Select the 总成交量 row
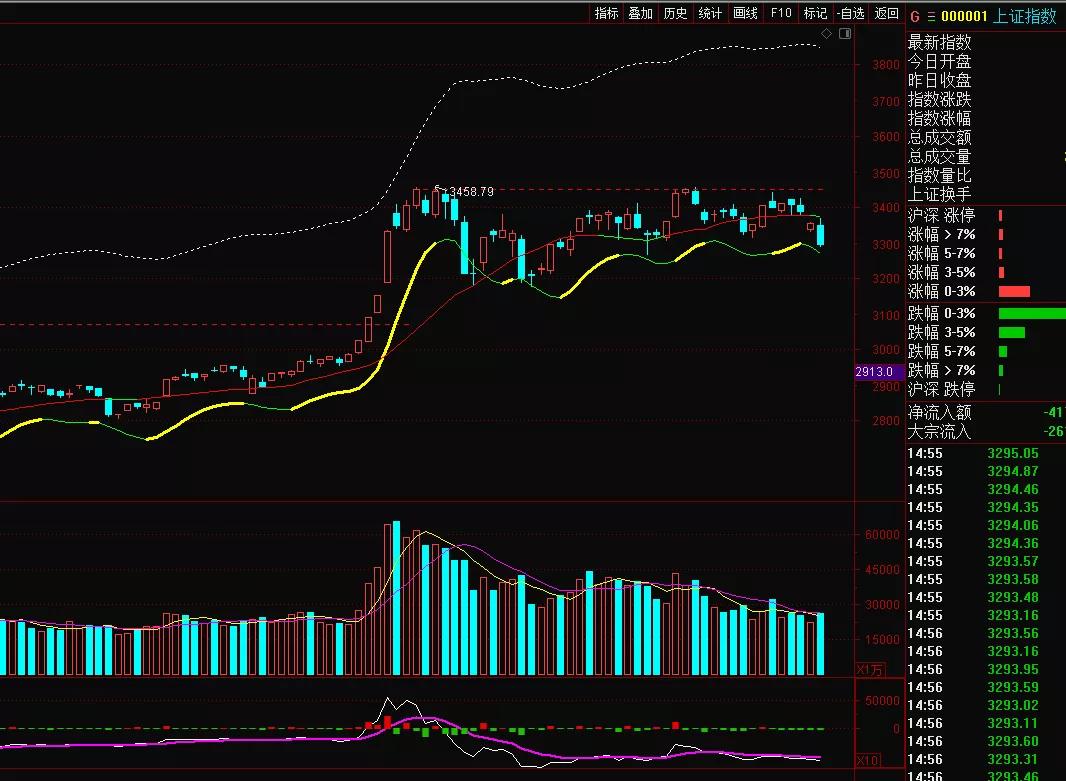 986,156
